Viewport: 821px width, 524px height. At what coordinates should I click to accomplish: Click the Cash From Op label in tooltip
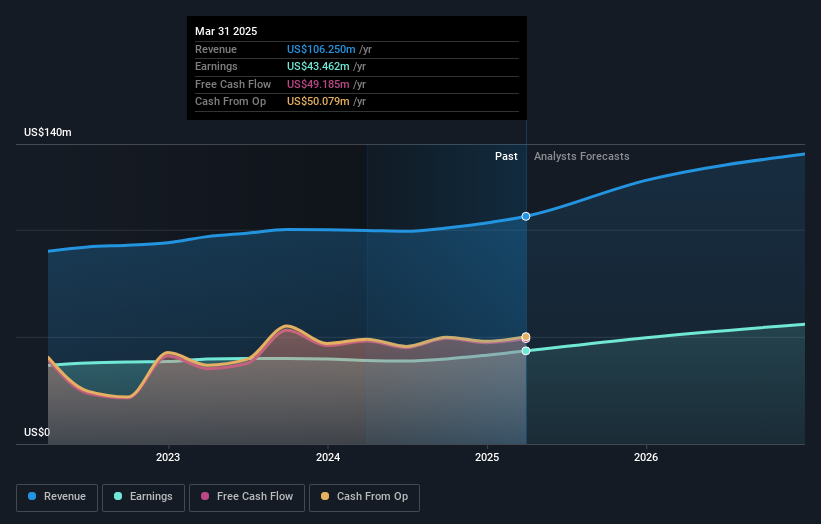230,102
